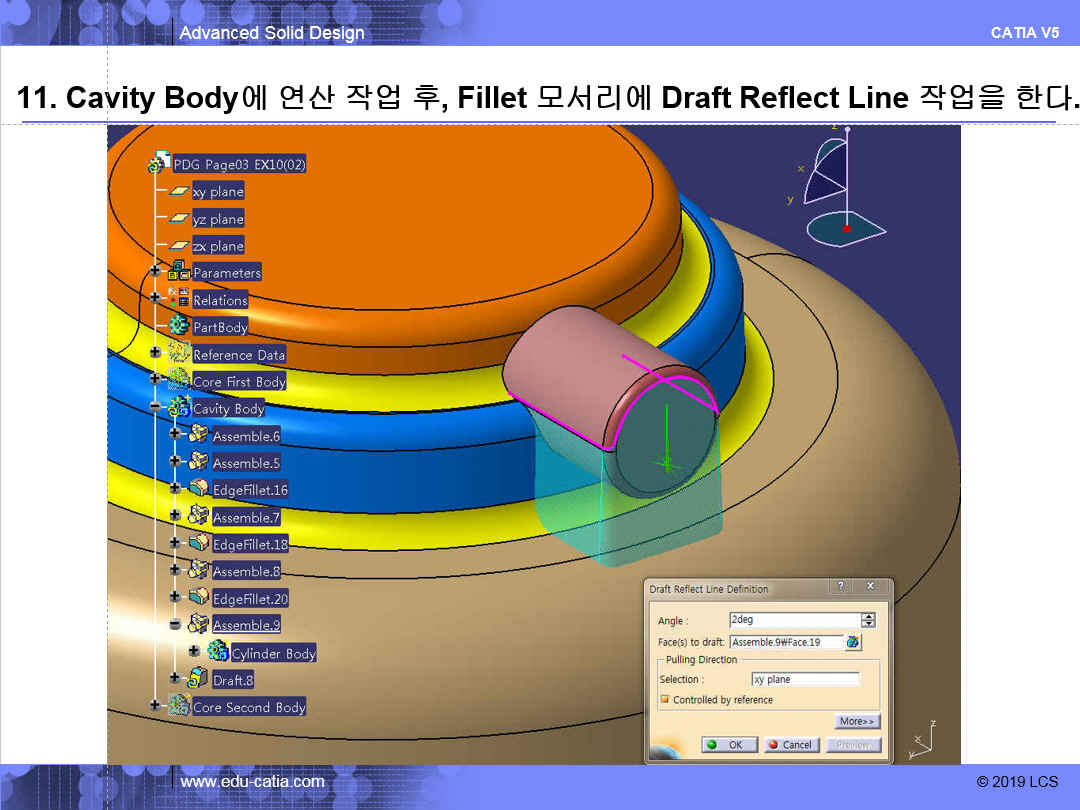
Task: Click the Relations node icon
Action: click(x=179, y=298)
